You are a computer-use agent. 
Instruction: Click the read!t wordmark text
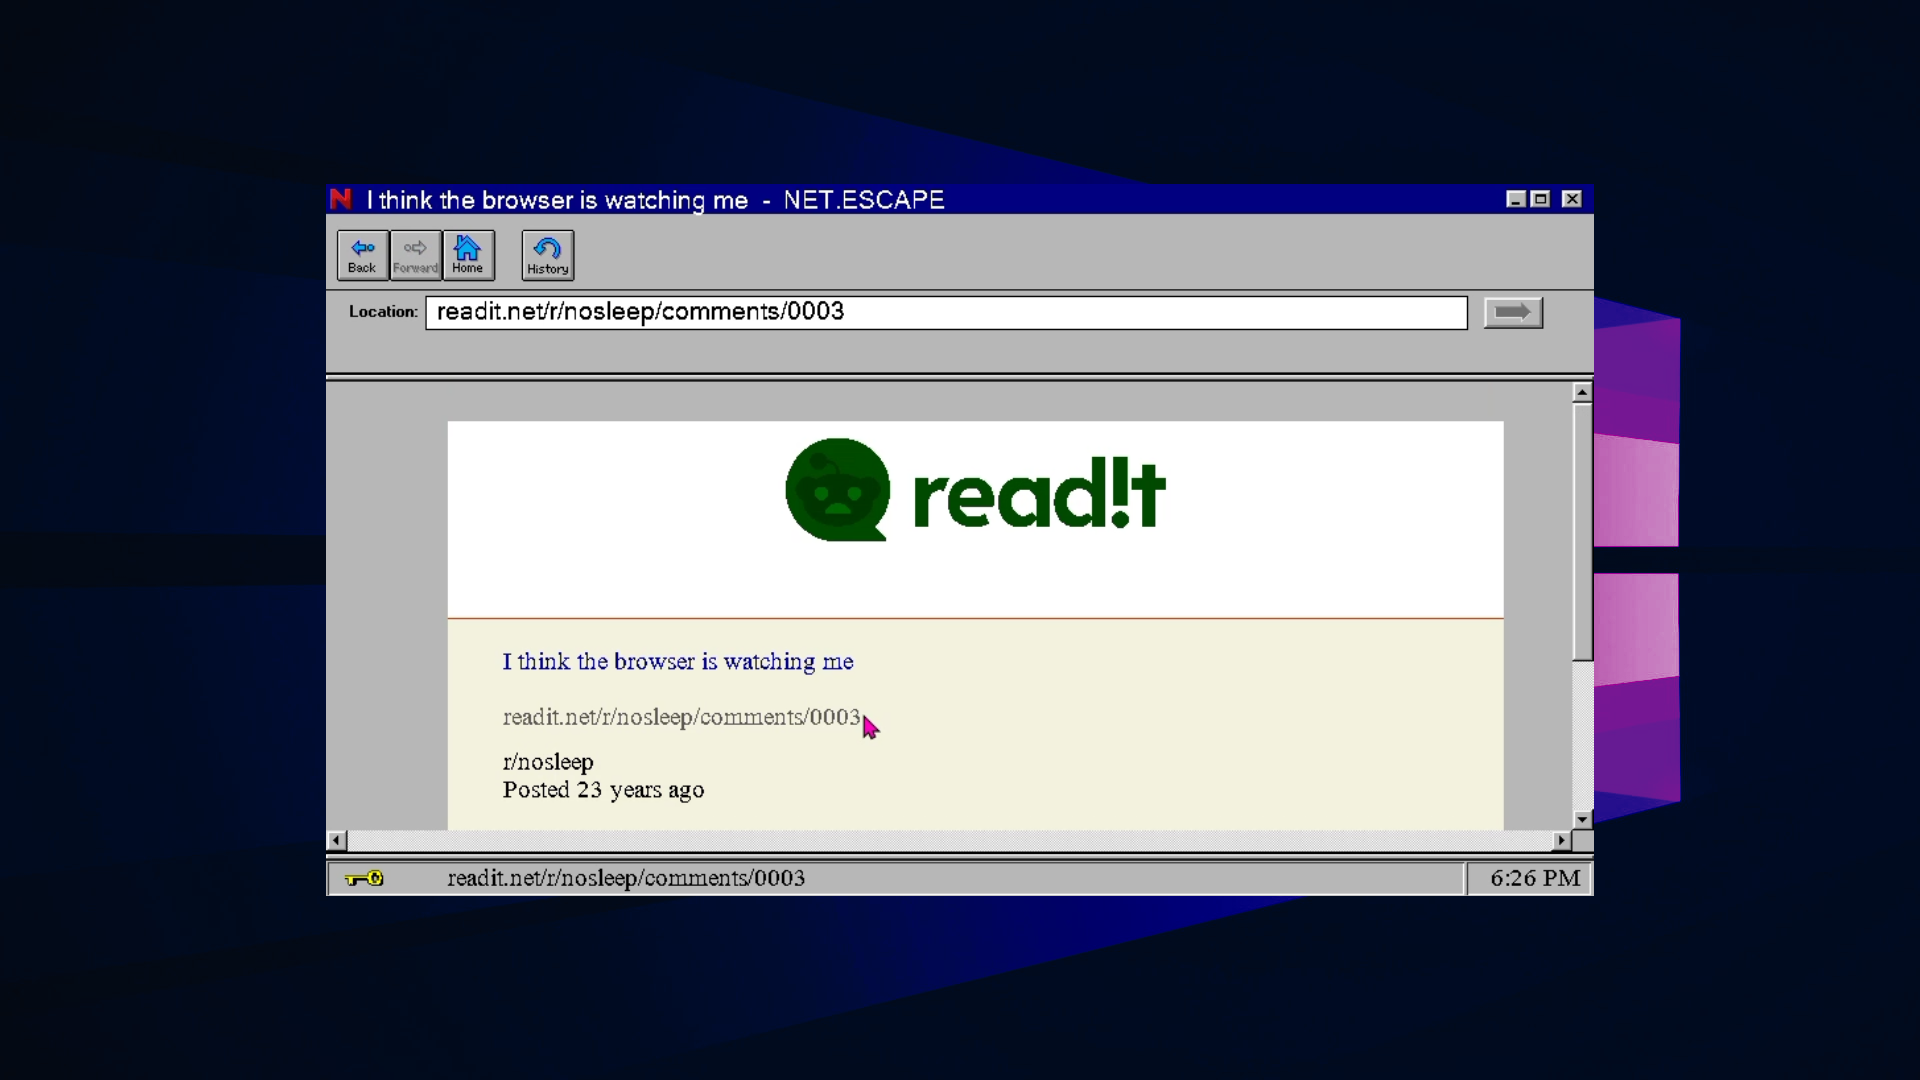point(1038,494)
